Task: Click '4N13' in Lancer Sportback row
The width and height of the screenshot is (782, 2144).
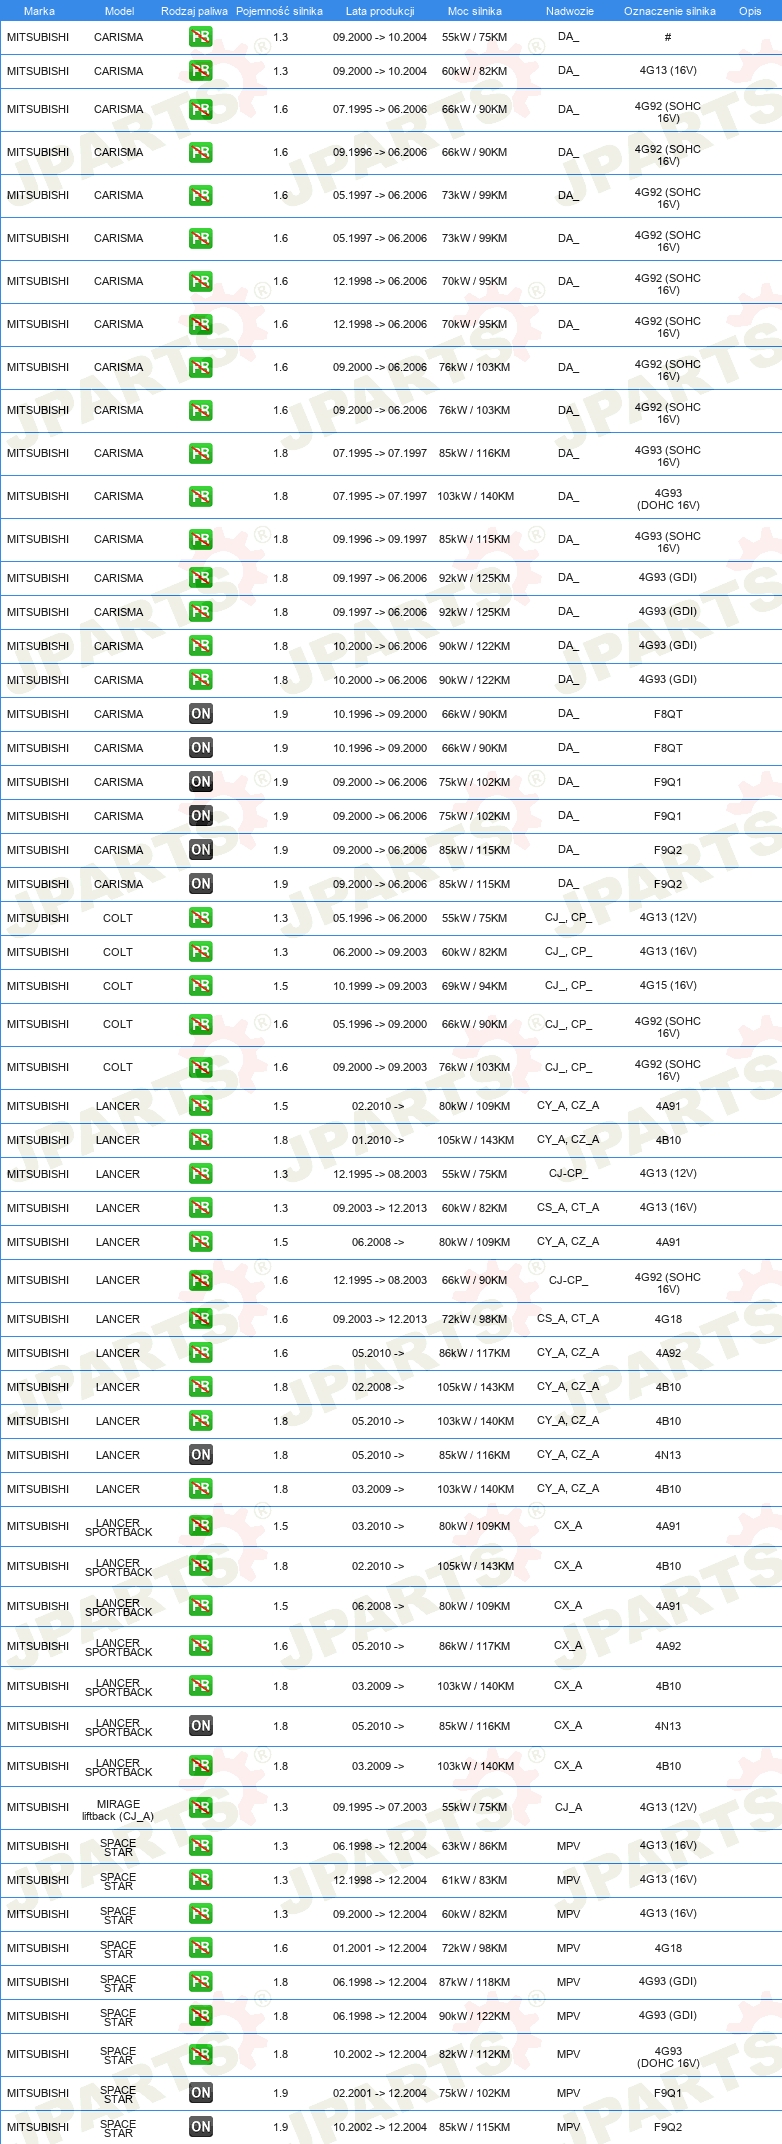Action: tap(668, 1726)
